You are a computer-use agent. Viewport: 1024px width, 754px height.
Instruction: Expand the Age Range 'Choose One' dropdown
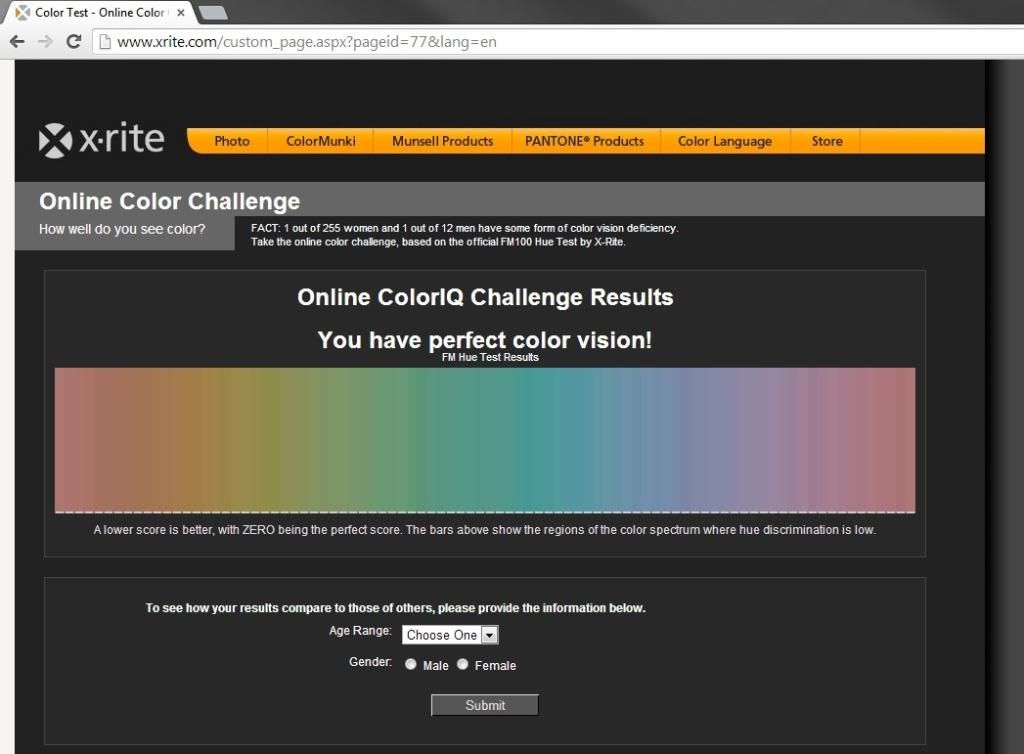(450, 635)
